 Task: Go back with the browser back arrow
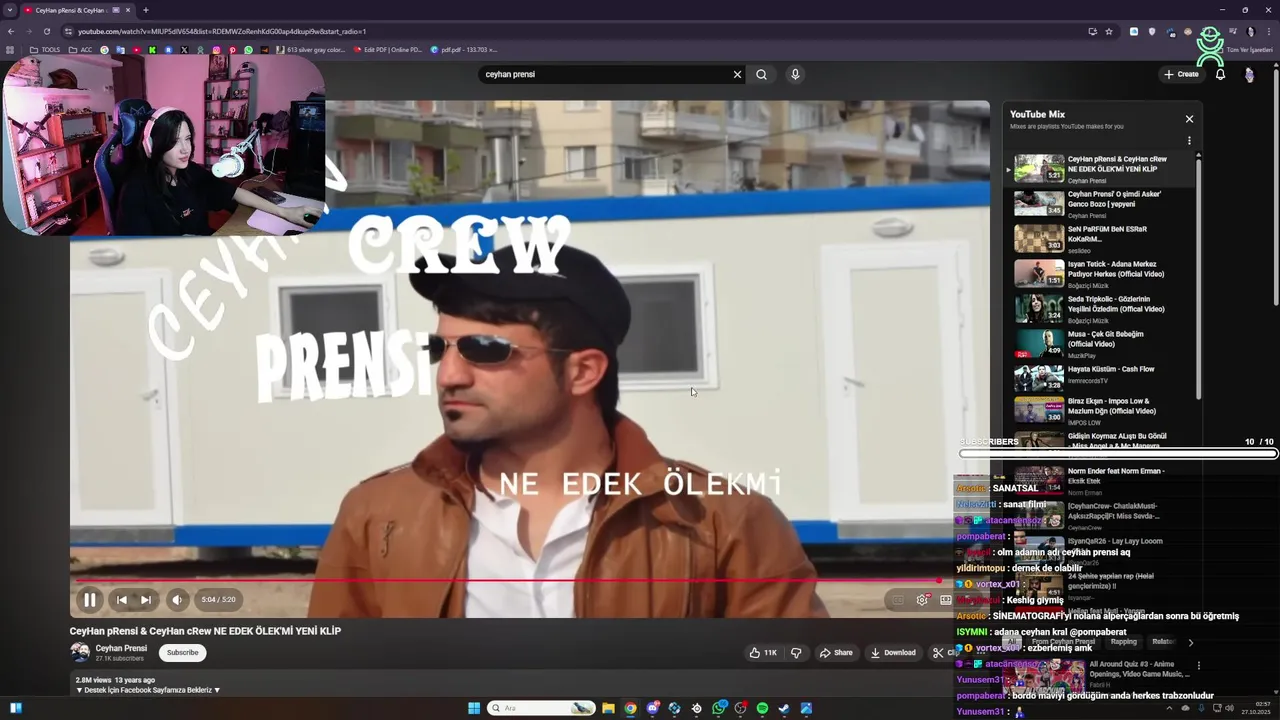11,31
